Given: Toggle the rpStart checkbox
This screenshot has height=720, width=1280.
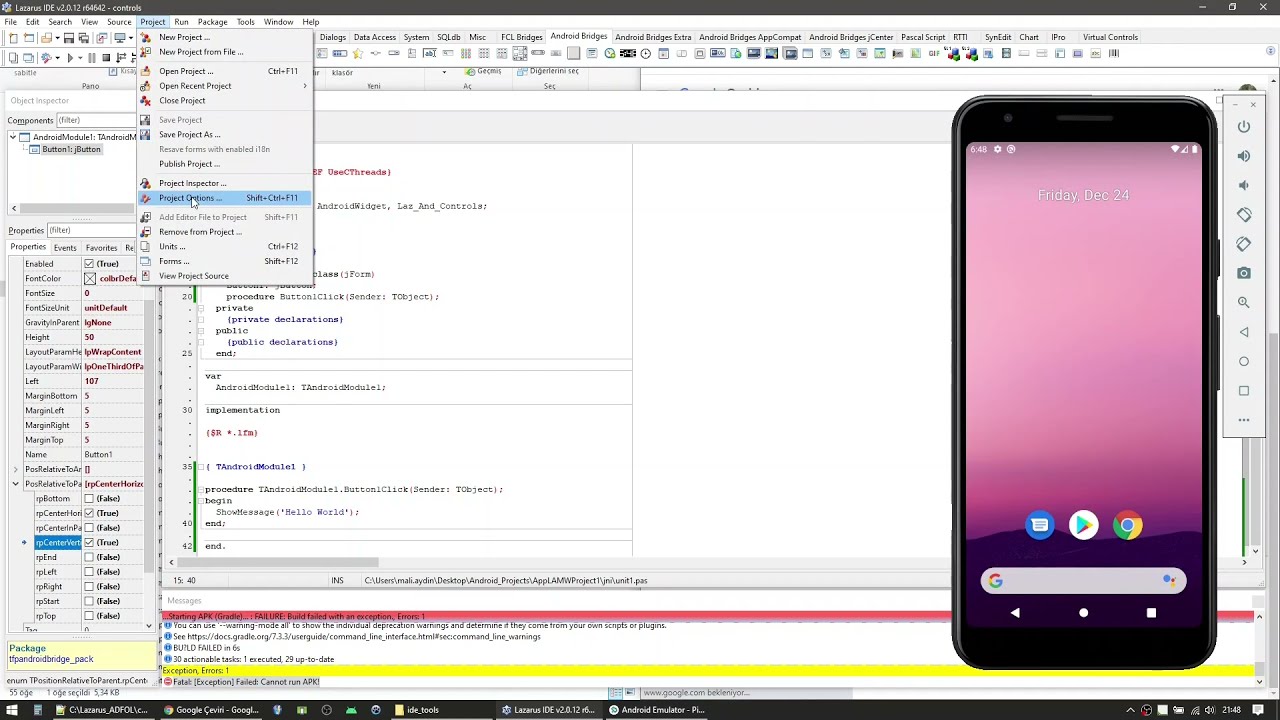Looking at the screenshot, I should coord(89,601).
